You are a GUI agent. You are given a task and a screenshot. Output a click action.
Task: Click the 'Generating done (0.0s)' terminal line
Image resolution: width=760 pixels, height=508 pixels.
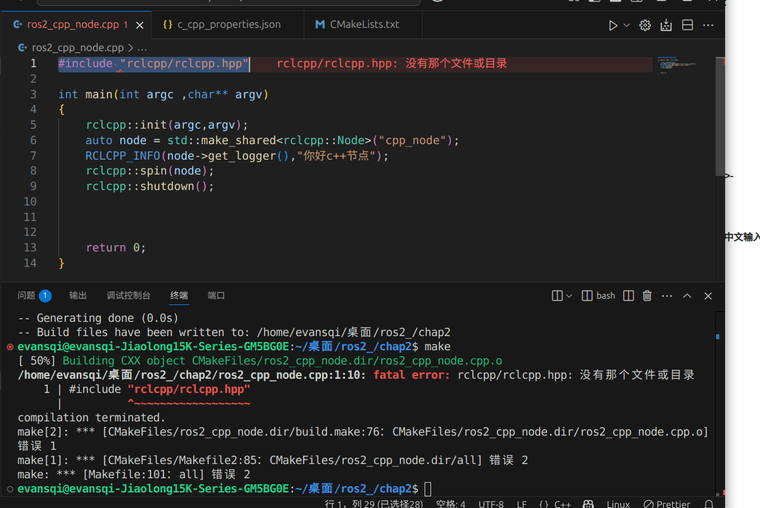tap(98, 318)
